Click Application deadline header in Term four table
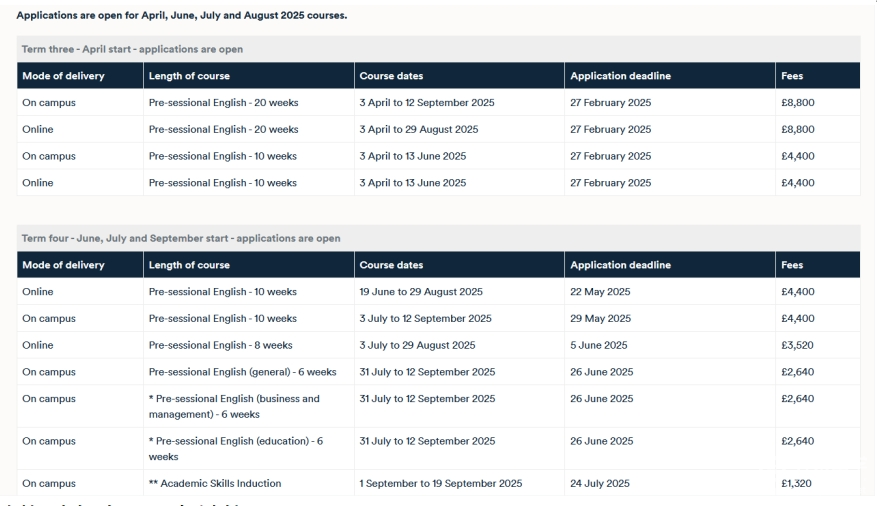The width and height of the screenshot is (877, 506). pos(620,265)
